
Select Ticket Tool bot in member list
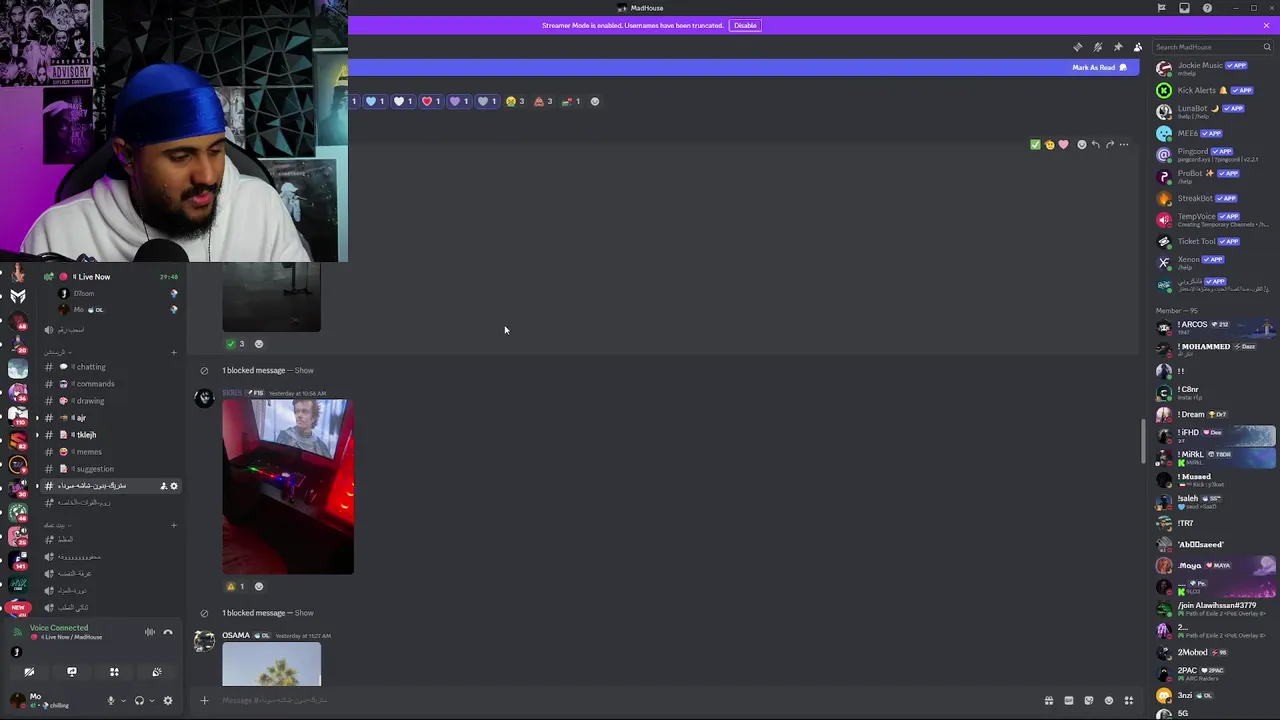click(1214, 241)
